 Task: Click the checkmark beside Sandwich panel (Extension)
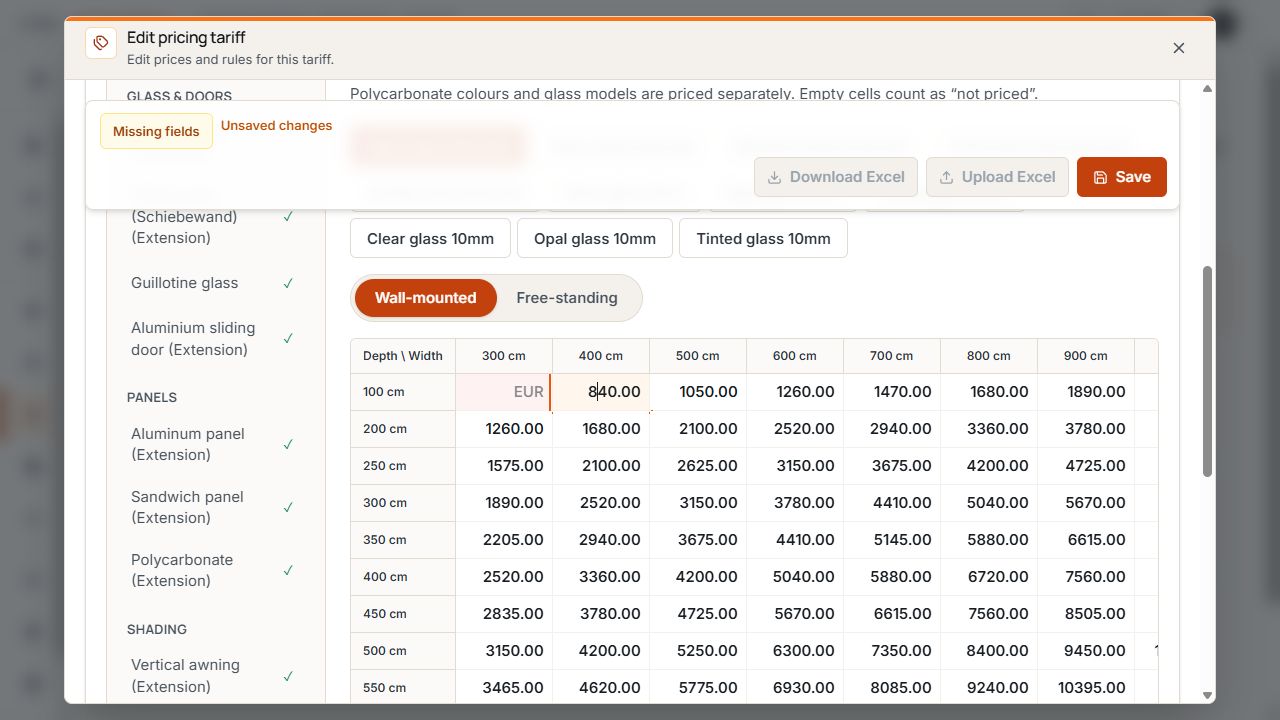click(x=288, y=507)
